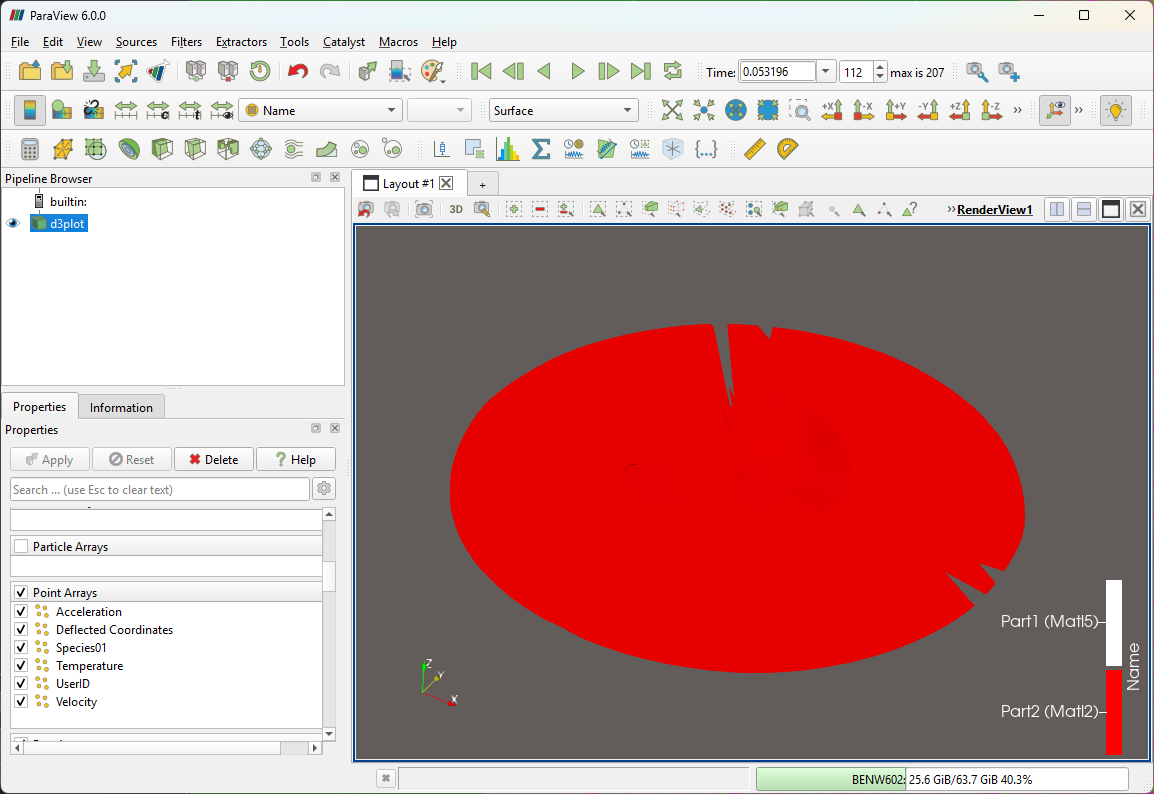
Task: Play the animation
Action: pos(577,71)
